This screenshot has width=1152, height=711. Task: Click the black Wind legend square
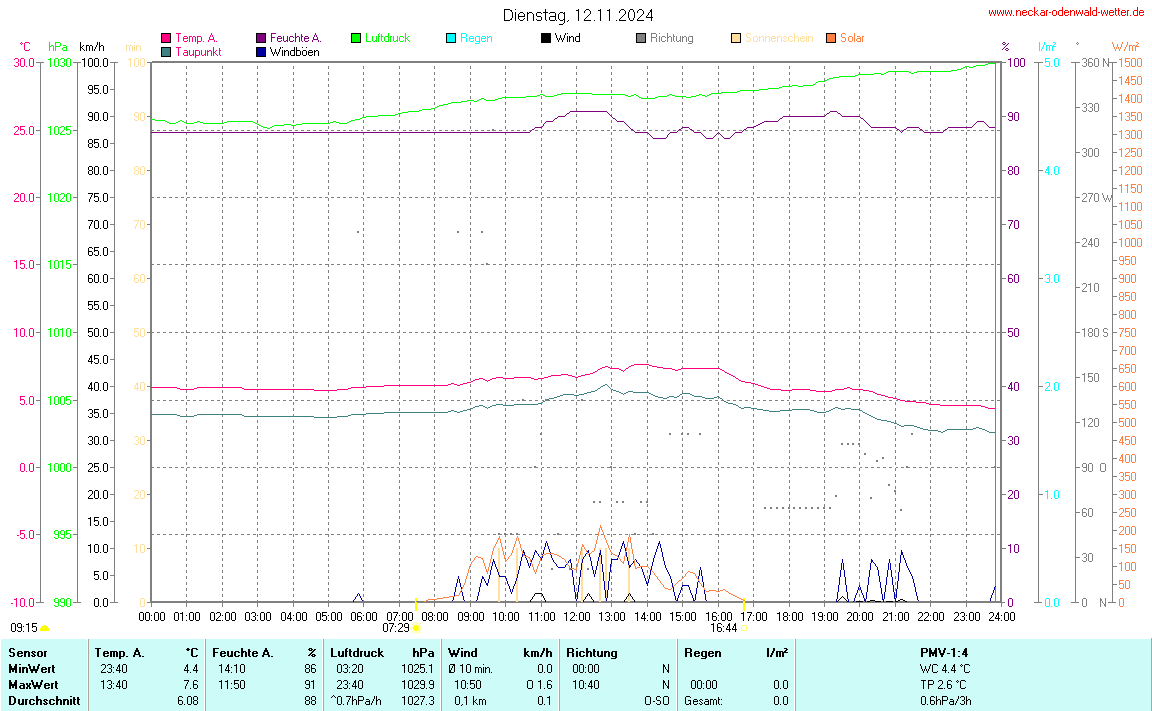[546, 38]
